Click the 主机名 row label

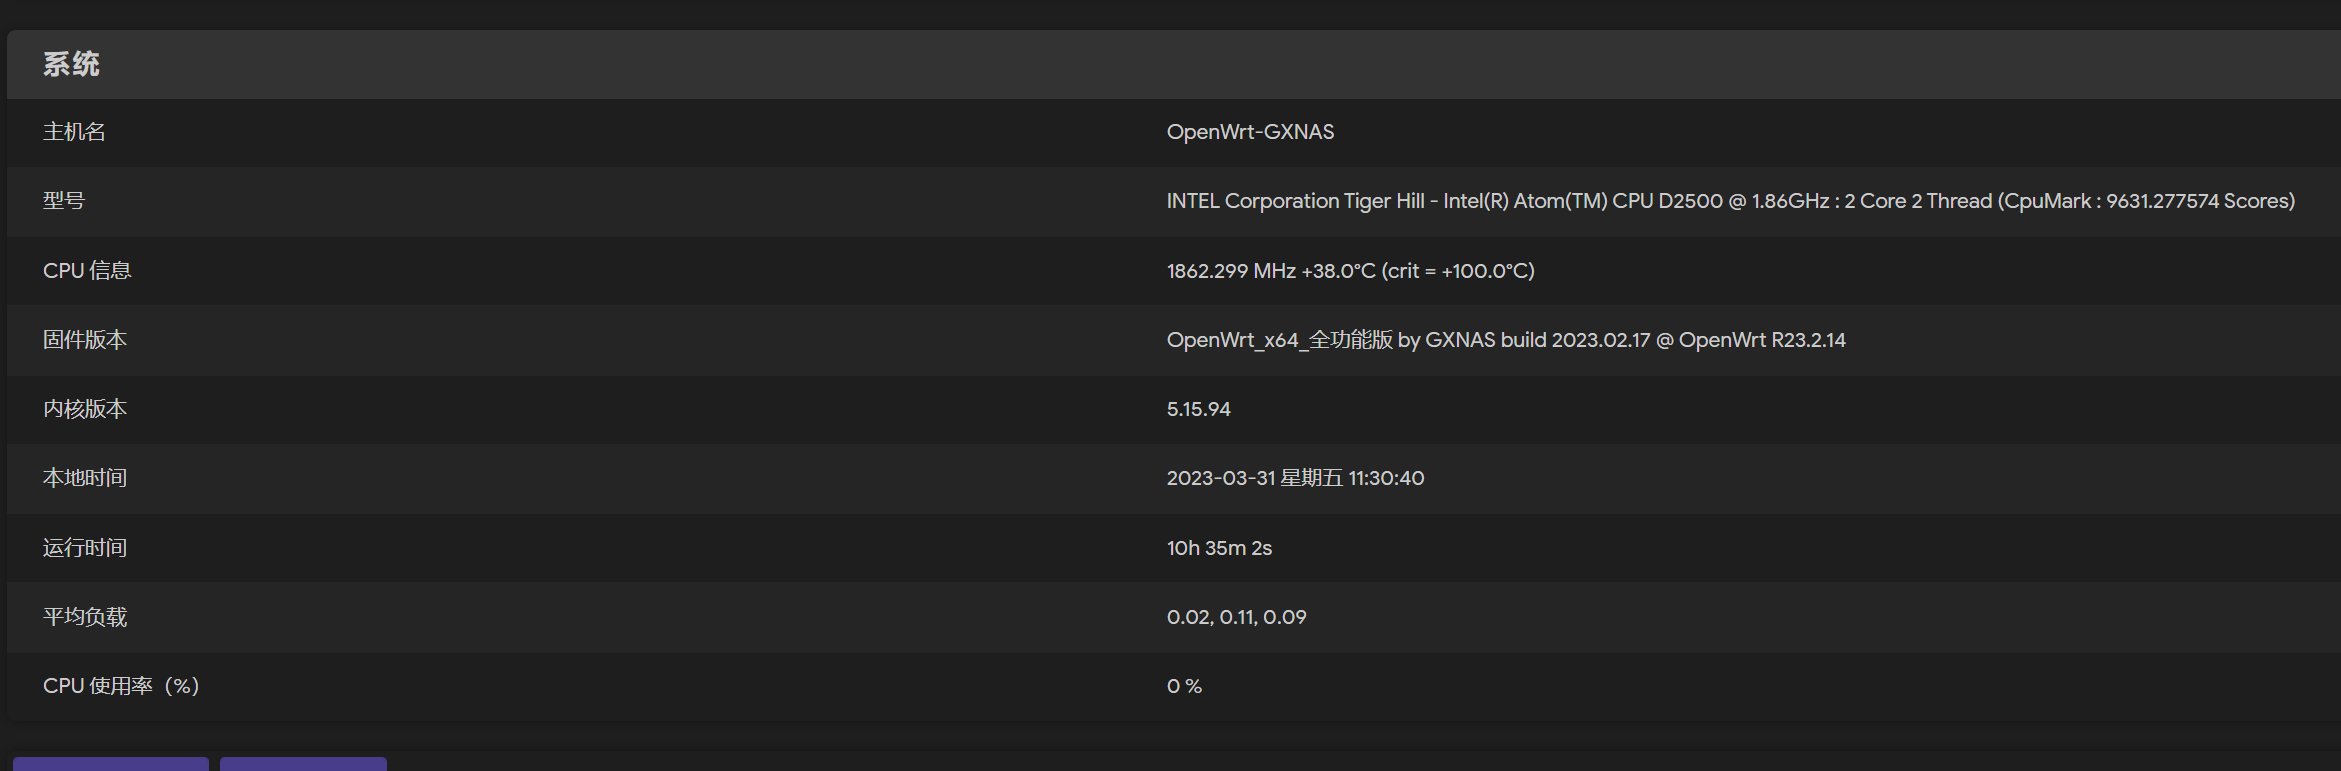[x=74, y=131]
